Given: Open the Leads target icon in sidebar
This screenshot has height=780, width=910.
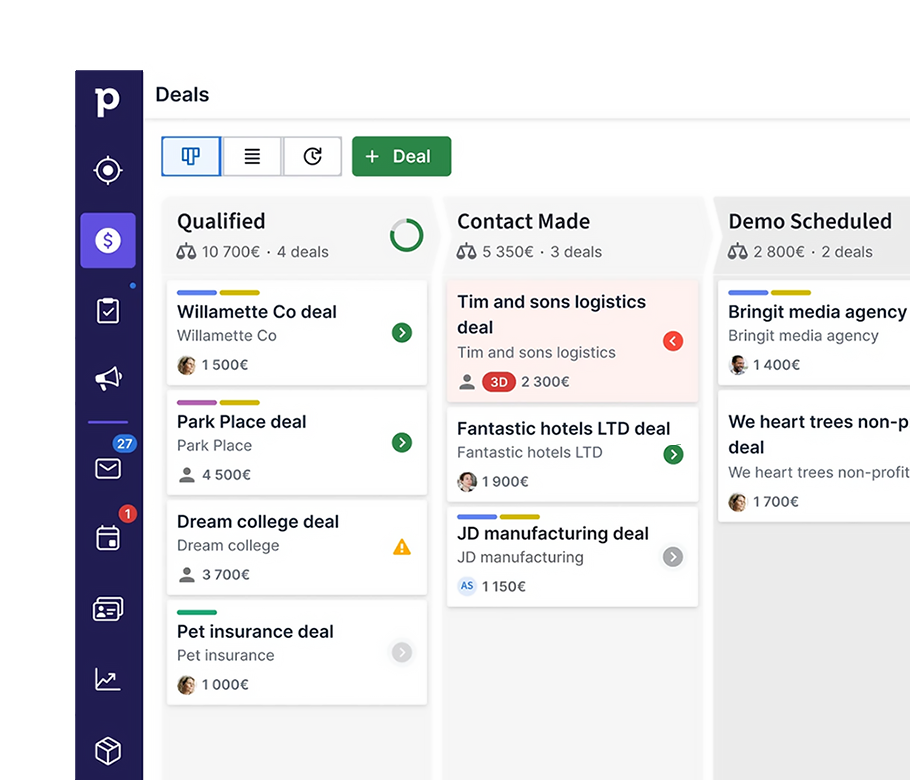Looking at the screenshot, I should pyautogui.click(x=108, y=170).
